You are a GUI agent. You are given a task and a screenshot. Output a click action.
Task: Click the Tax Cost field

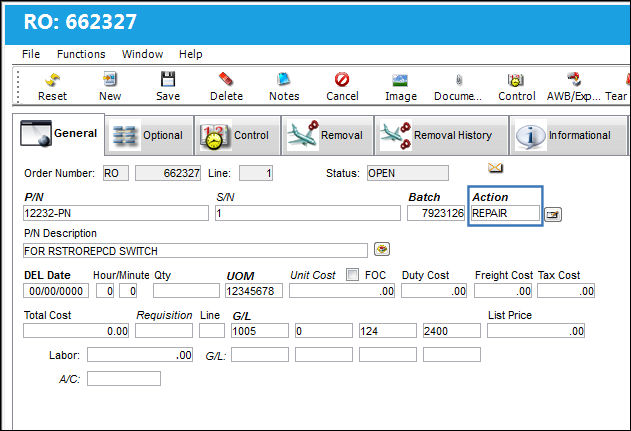tap(566, 291)
